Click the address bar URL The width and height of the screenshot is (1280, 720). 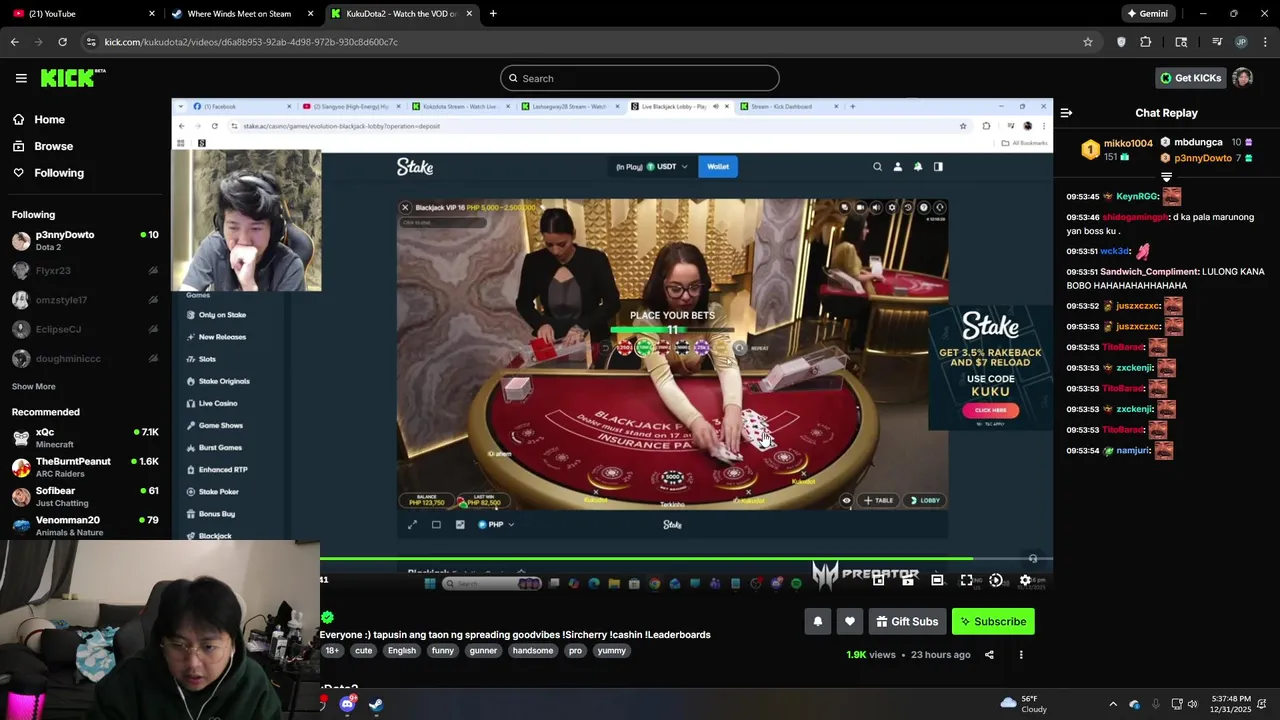(x=251, y=42)
